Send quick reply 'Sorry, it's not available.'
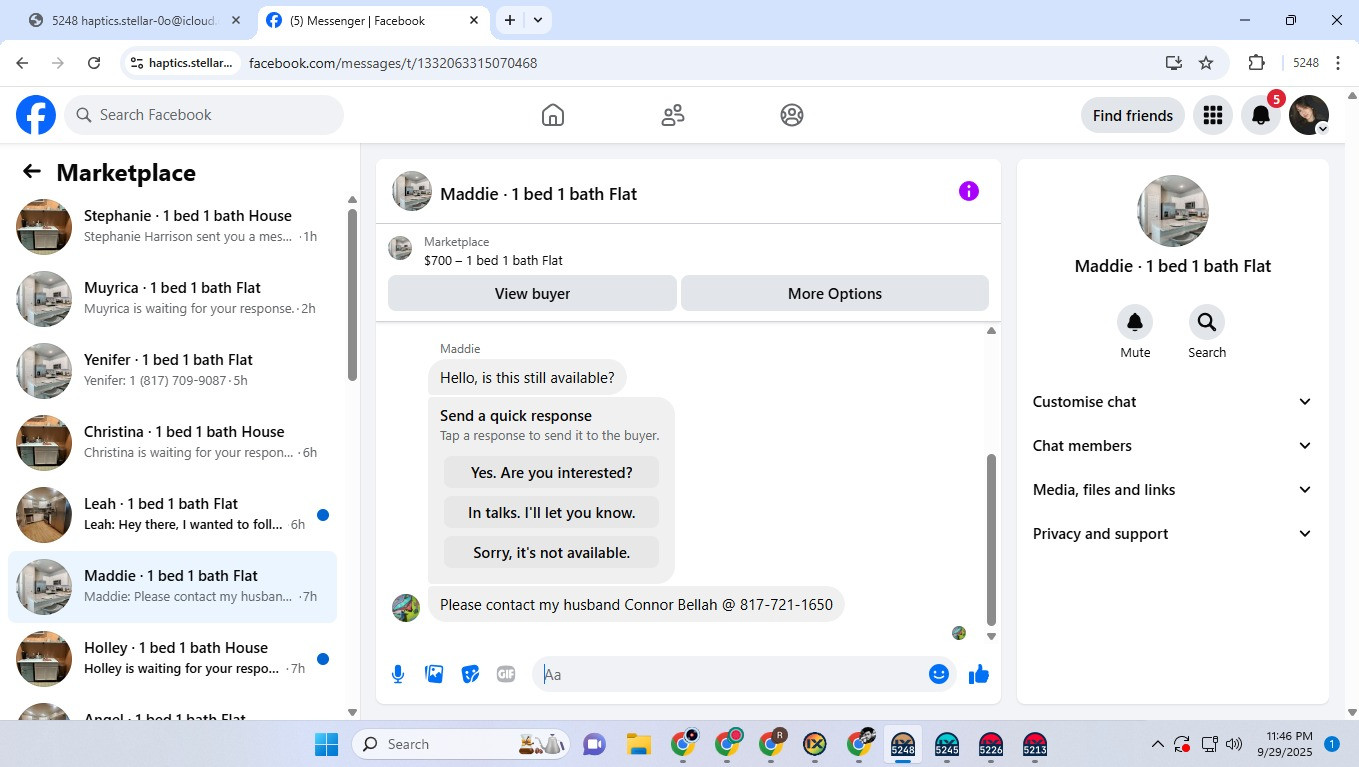This screenshot has width=1359, height=767. point(552,553)
